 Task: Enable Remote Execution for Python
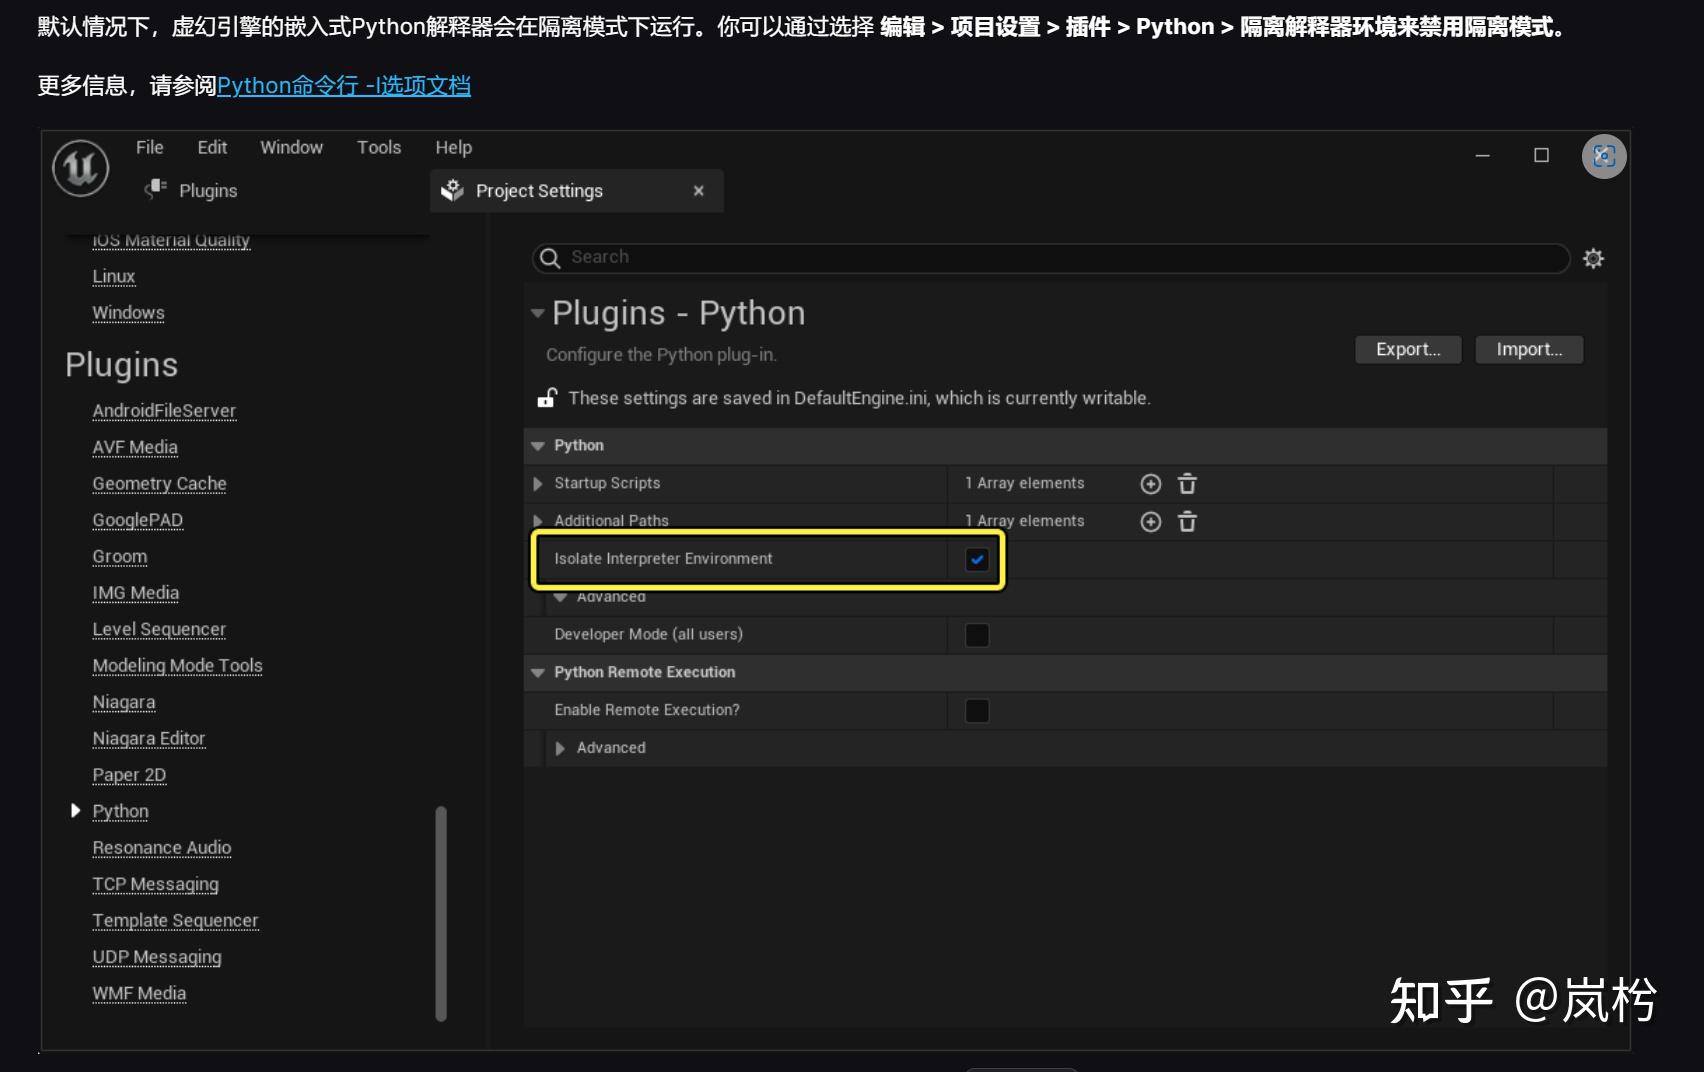pyautogui.click(x=976, y=710)
